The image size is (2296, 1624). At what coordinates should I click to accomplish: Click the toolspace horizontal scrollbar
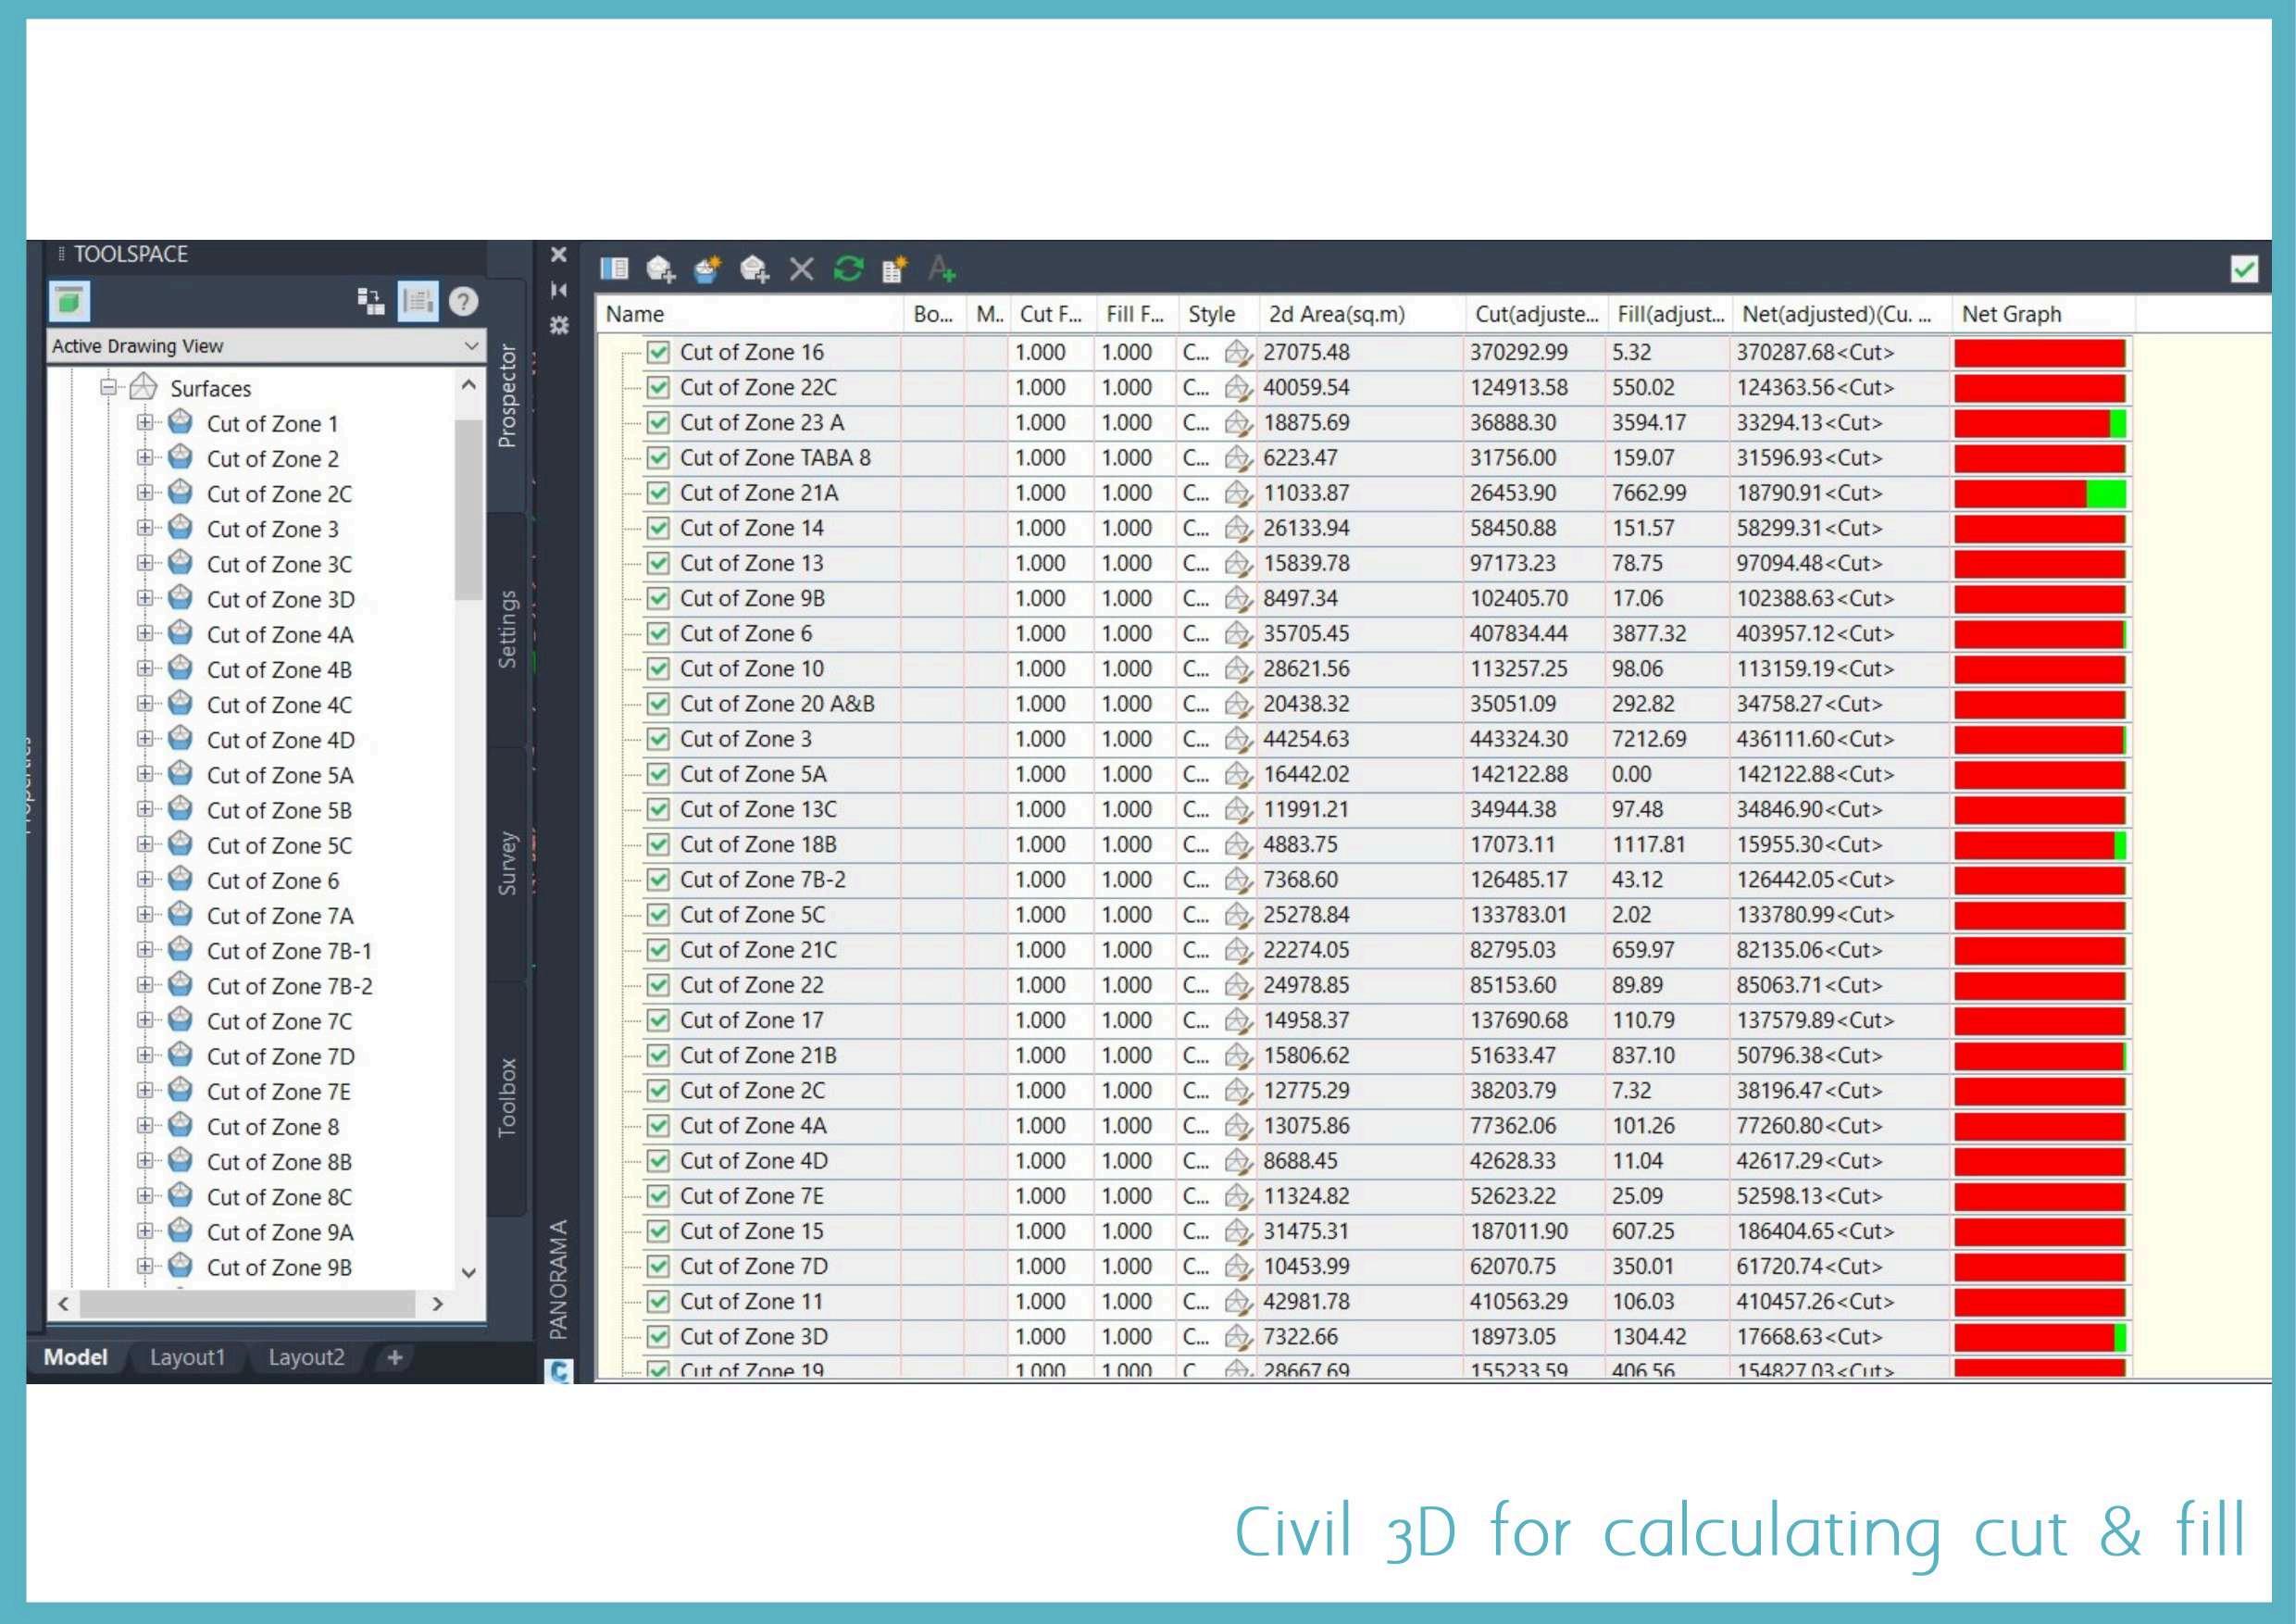(x=247, y=1304)
